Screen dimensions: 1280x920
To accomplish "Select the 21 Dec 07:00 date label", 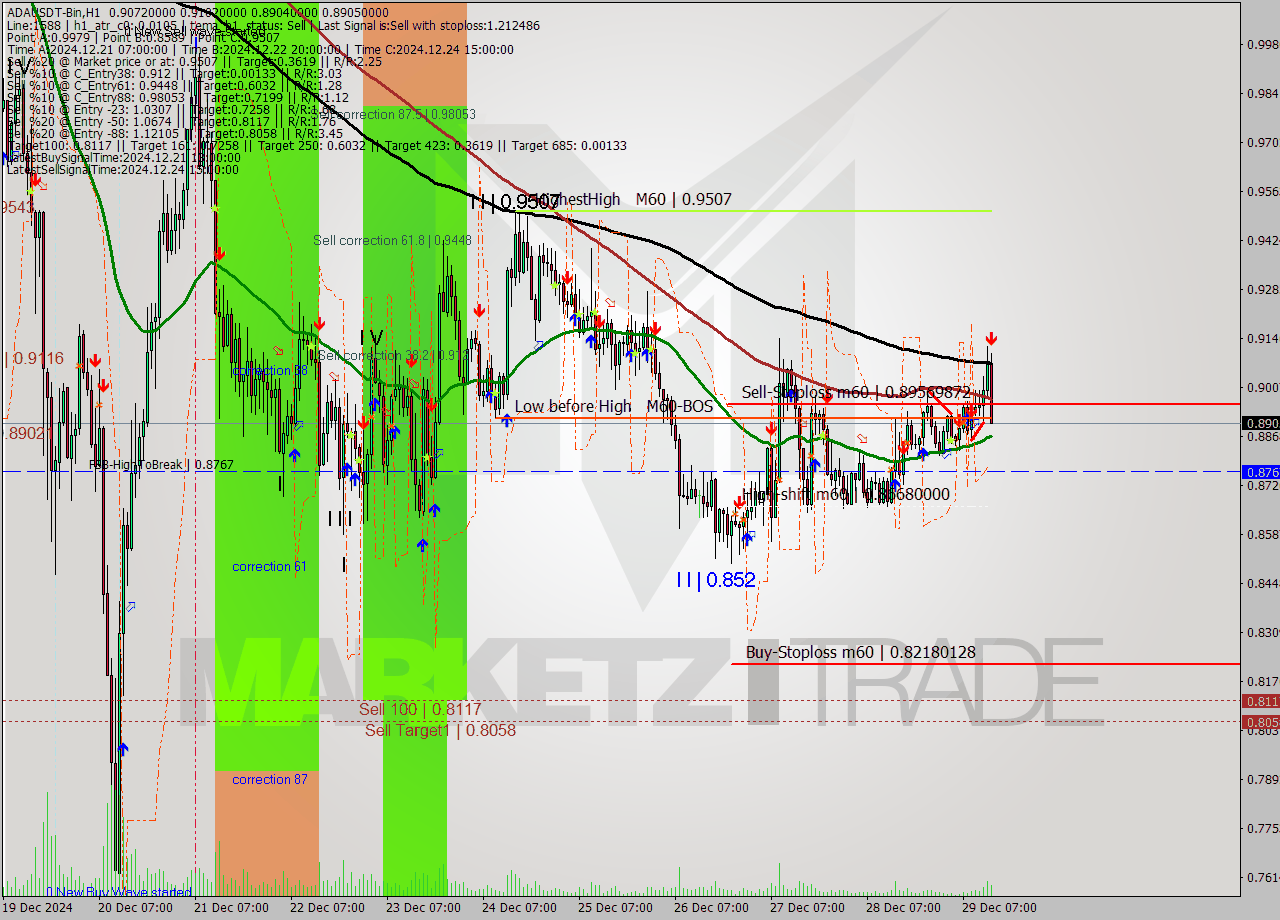I will [231, 908].
